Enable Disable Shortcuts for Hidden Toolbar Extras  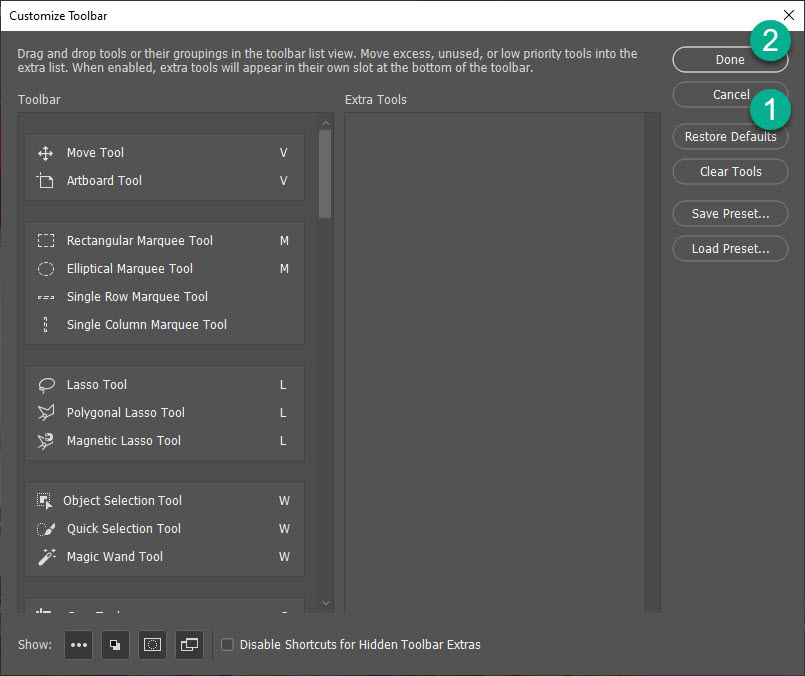(227, 644)
